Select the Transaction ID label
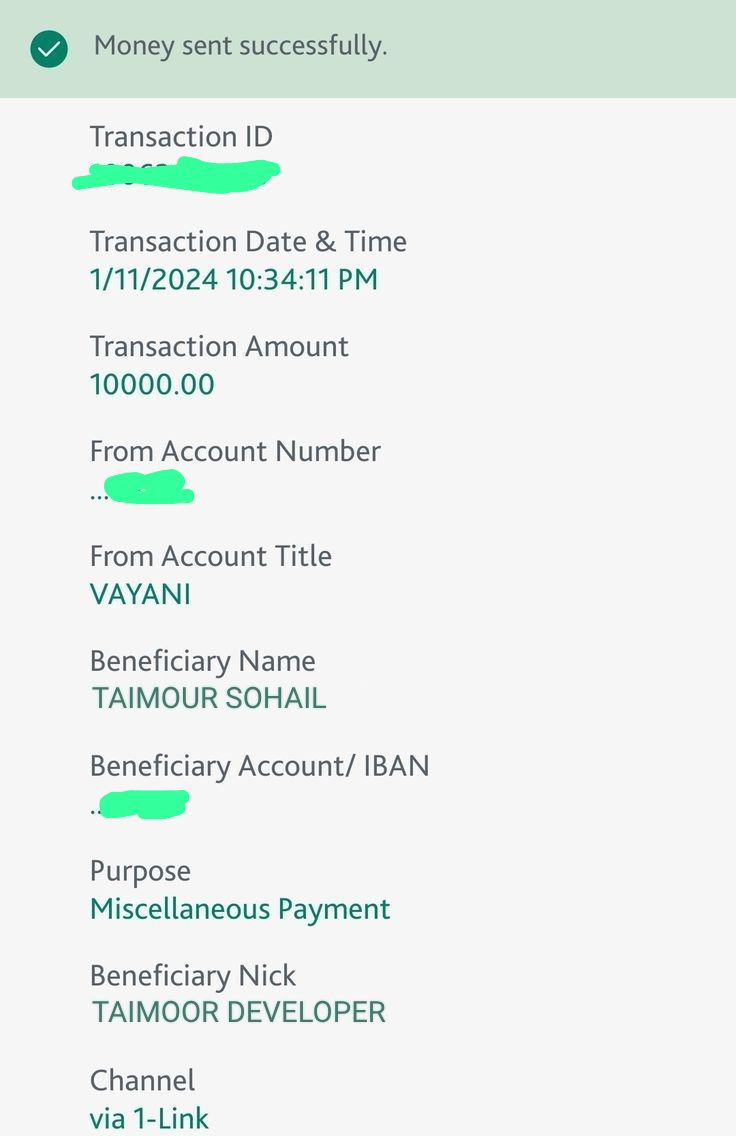Image resolution: width=736 pixels, height=1136 pixels. 181,137
